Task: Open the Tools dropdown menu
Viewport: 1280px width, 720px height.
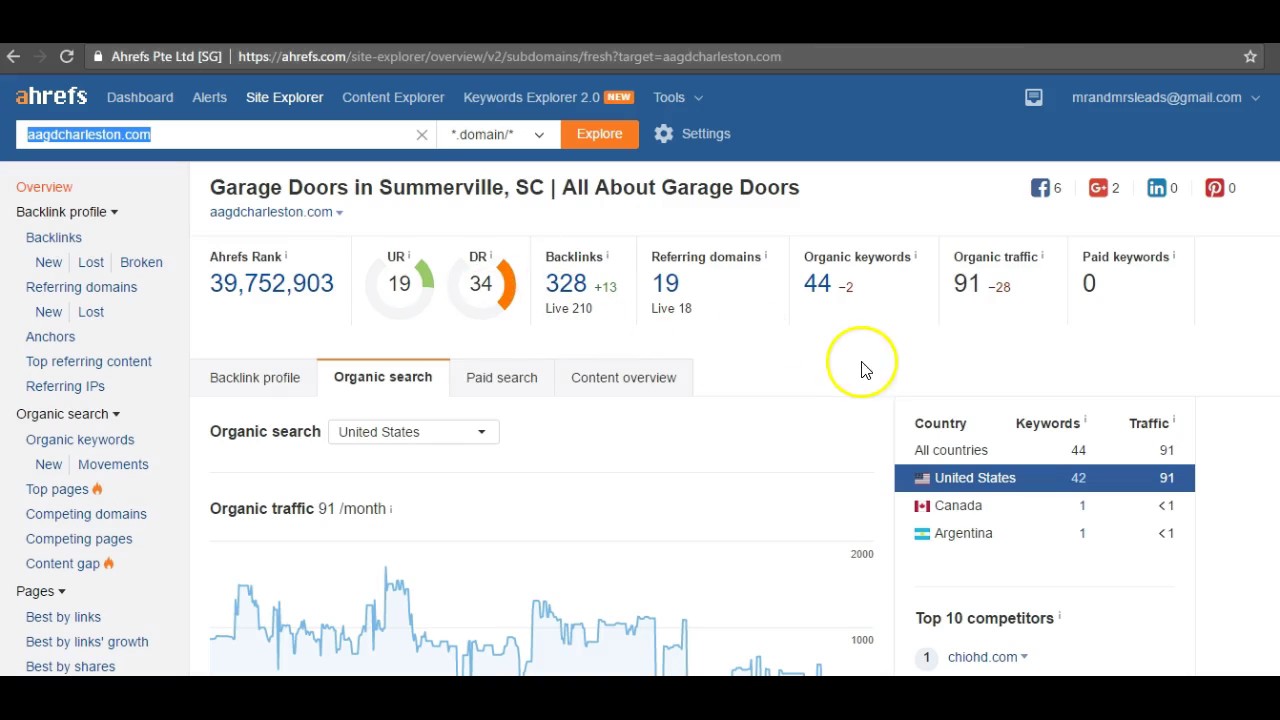Action: click(x=678, y=97)
